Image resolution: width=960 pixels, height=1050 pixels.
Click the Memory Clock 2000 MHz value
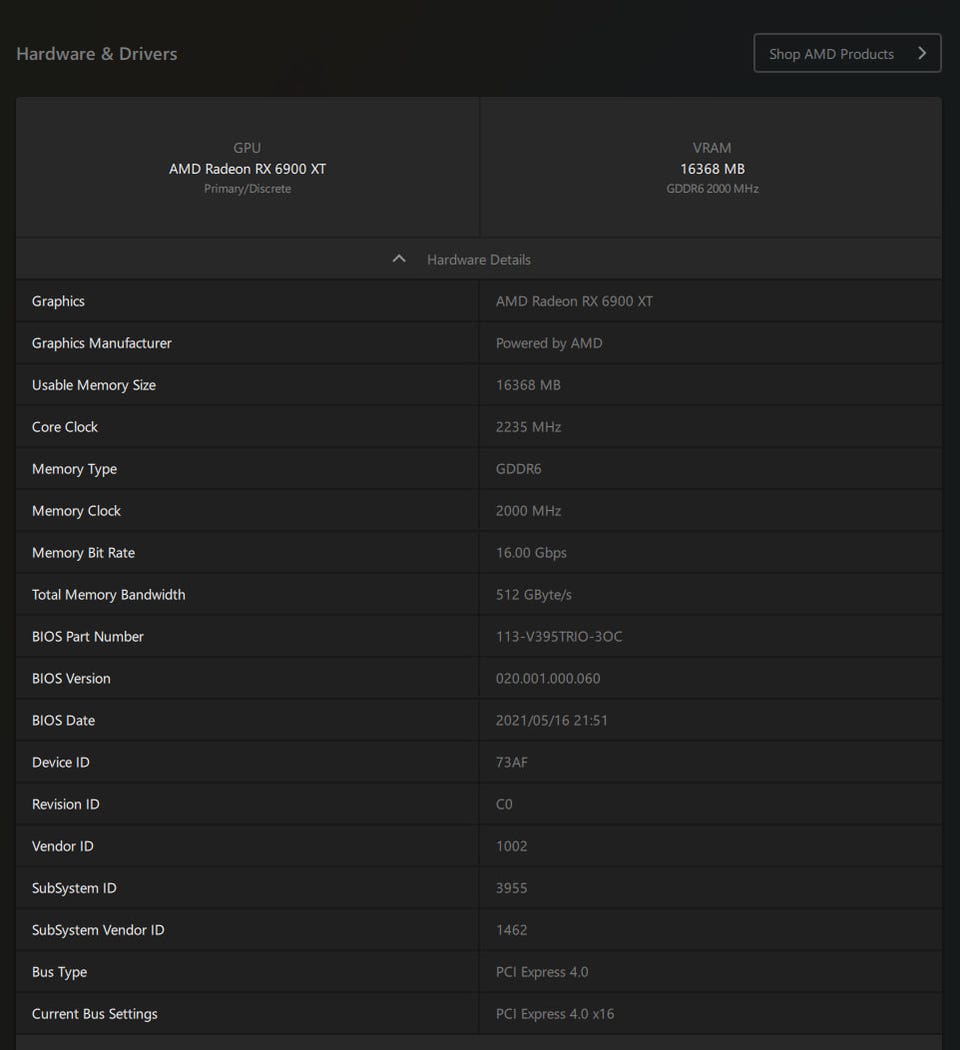click(528, 510)
